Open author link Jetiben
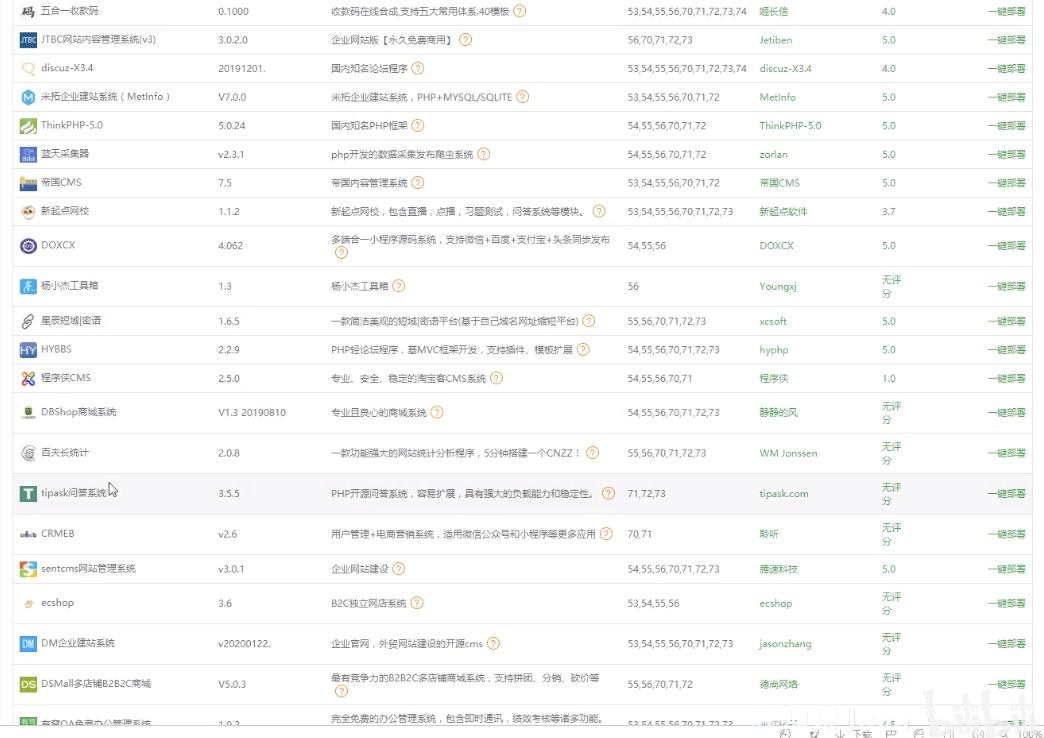1044x738 pixels. tap(776, 40)
